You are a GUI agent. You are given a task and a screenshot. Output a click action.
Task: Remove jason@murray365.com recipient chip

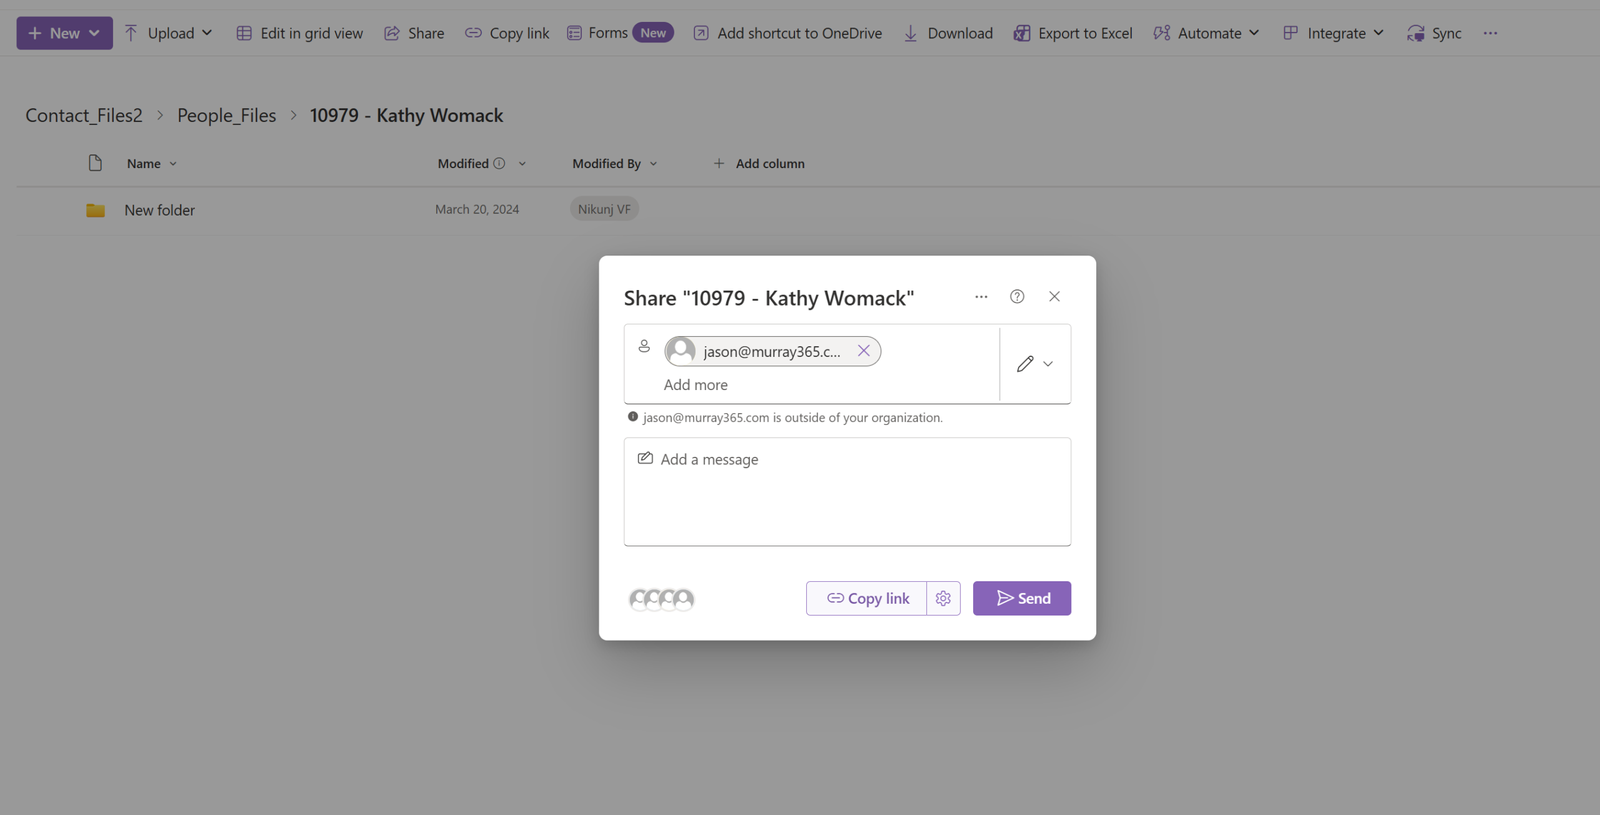pos(863,351)
